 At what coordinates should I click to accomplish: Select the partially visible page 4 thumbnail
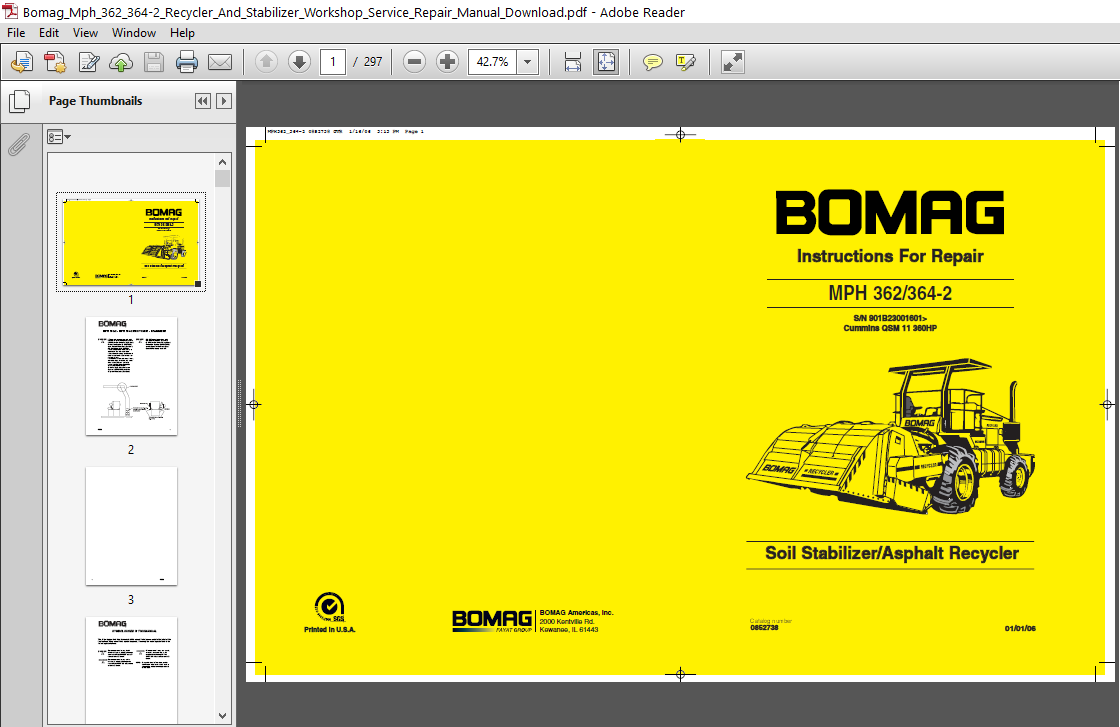pos(131,670)
